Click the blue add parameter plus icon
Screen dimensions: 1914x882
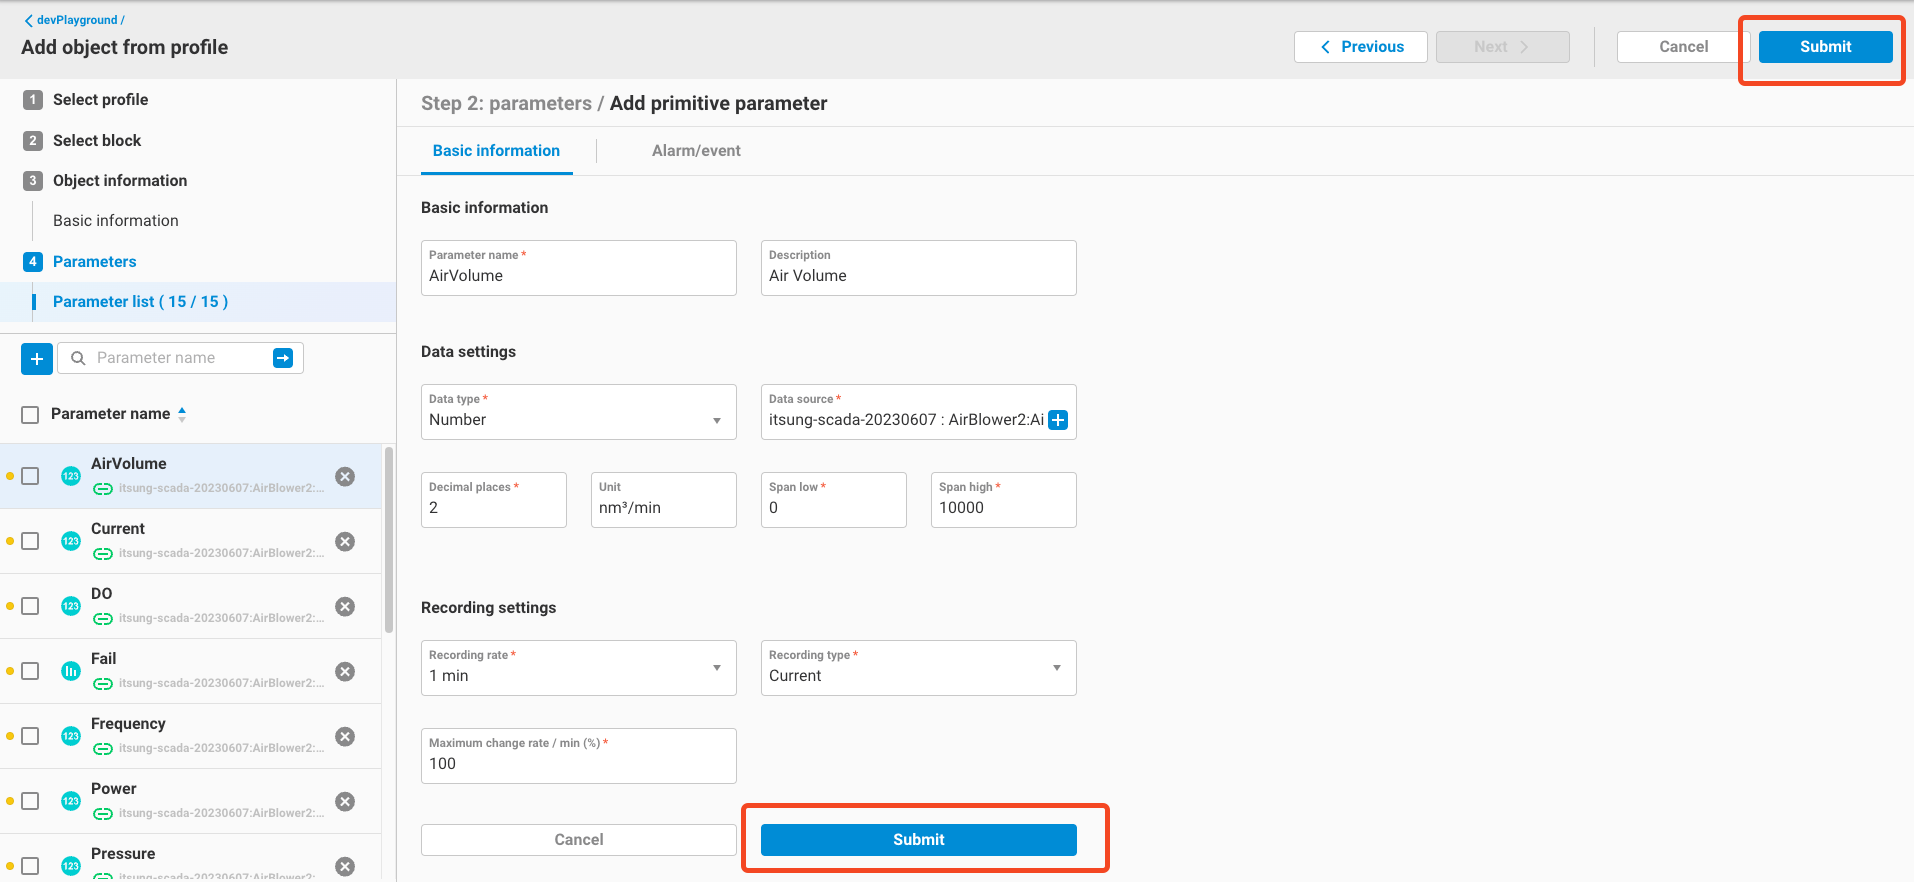pyautogui.click(x=37, y=358)
